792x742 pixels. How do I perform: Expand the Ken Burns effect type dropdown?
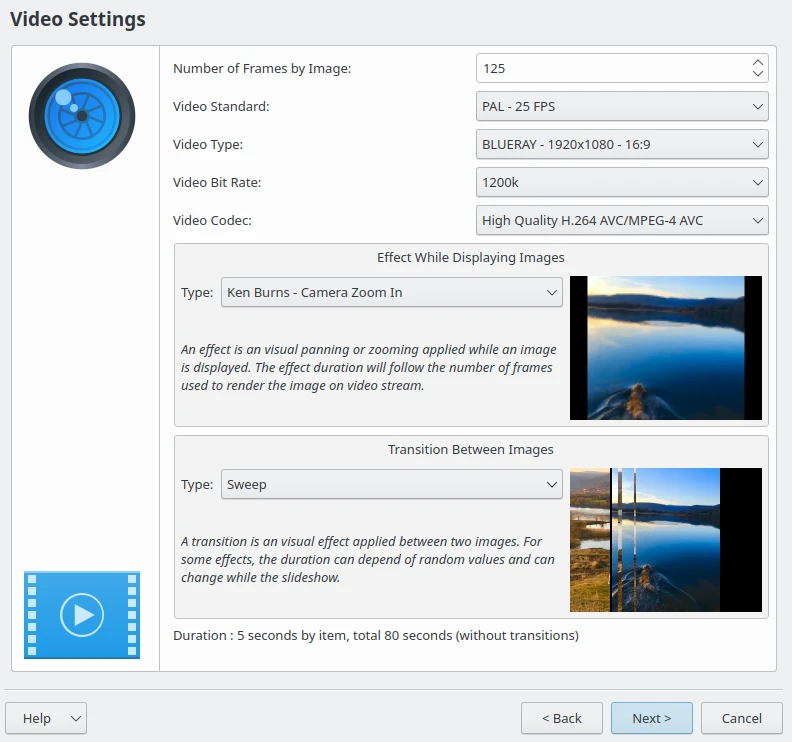click(x=391, y=293)
